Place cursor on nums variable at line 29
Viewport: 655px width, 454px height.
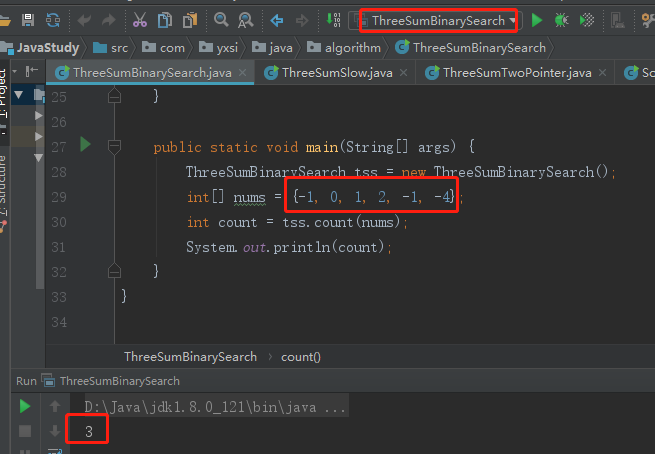tap(249, 197)
